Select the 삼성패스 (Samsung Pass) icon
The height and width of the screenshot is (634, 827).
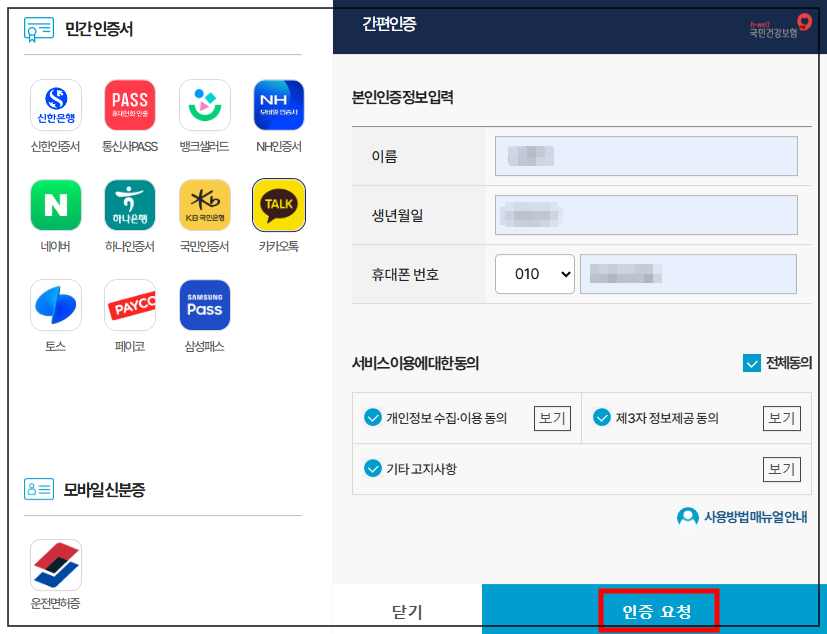point(205,305)
